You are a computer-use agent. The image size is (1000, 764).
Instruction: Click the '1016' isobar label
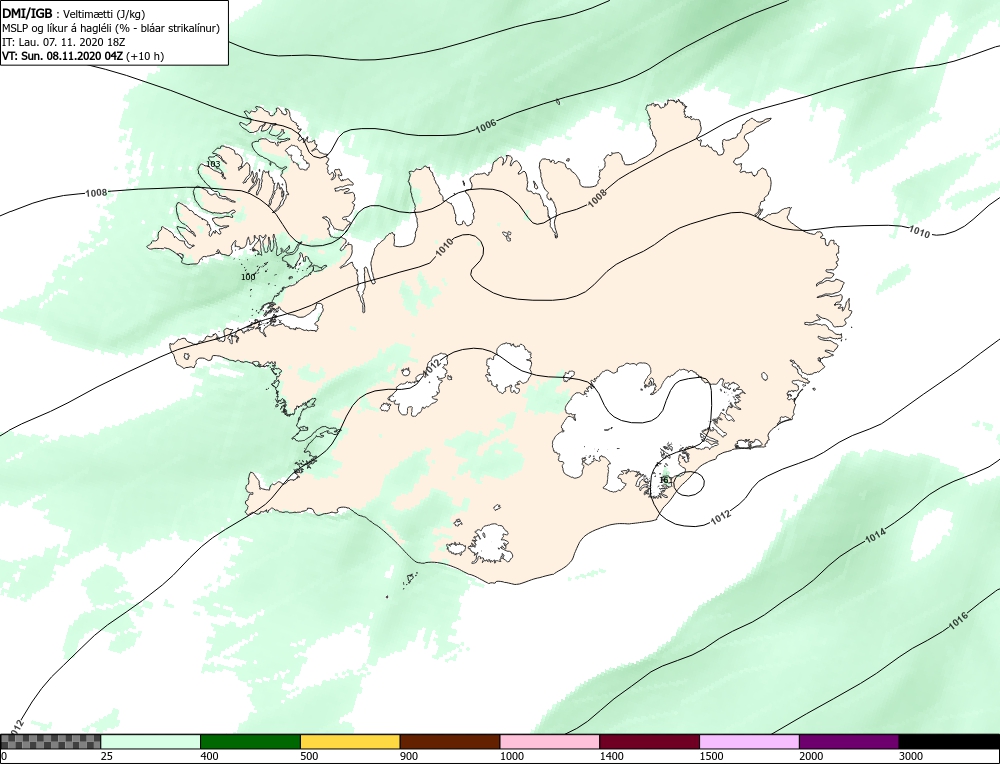(x=958, y=620)
